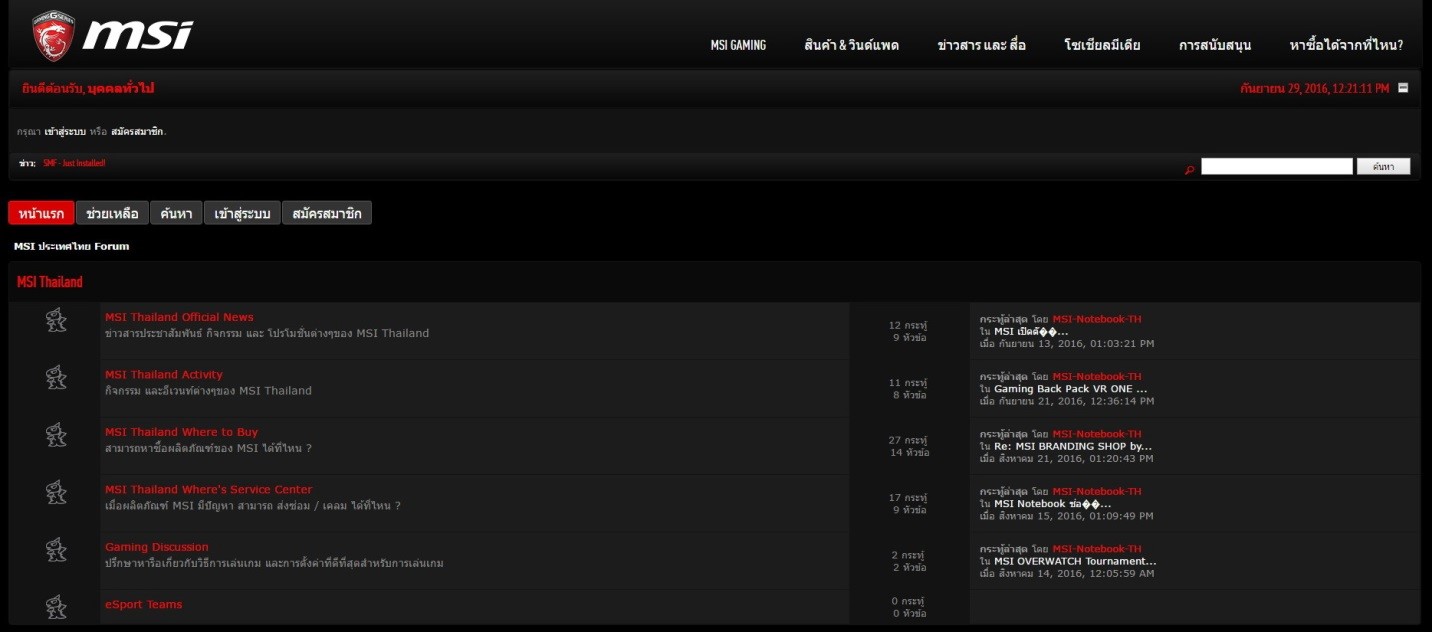The height and width of the screenshot is (632, 1432).
Task: Select the สมัครสมาชิก tab
Action: pos(327,213)
